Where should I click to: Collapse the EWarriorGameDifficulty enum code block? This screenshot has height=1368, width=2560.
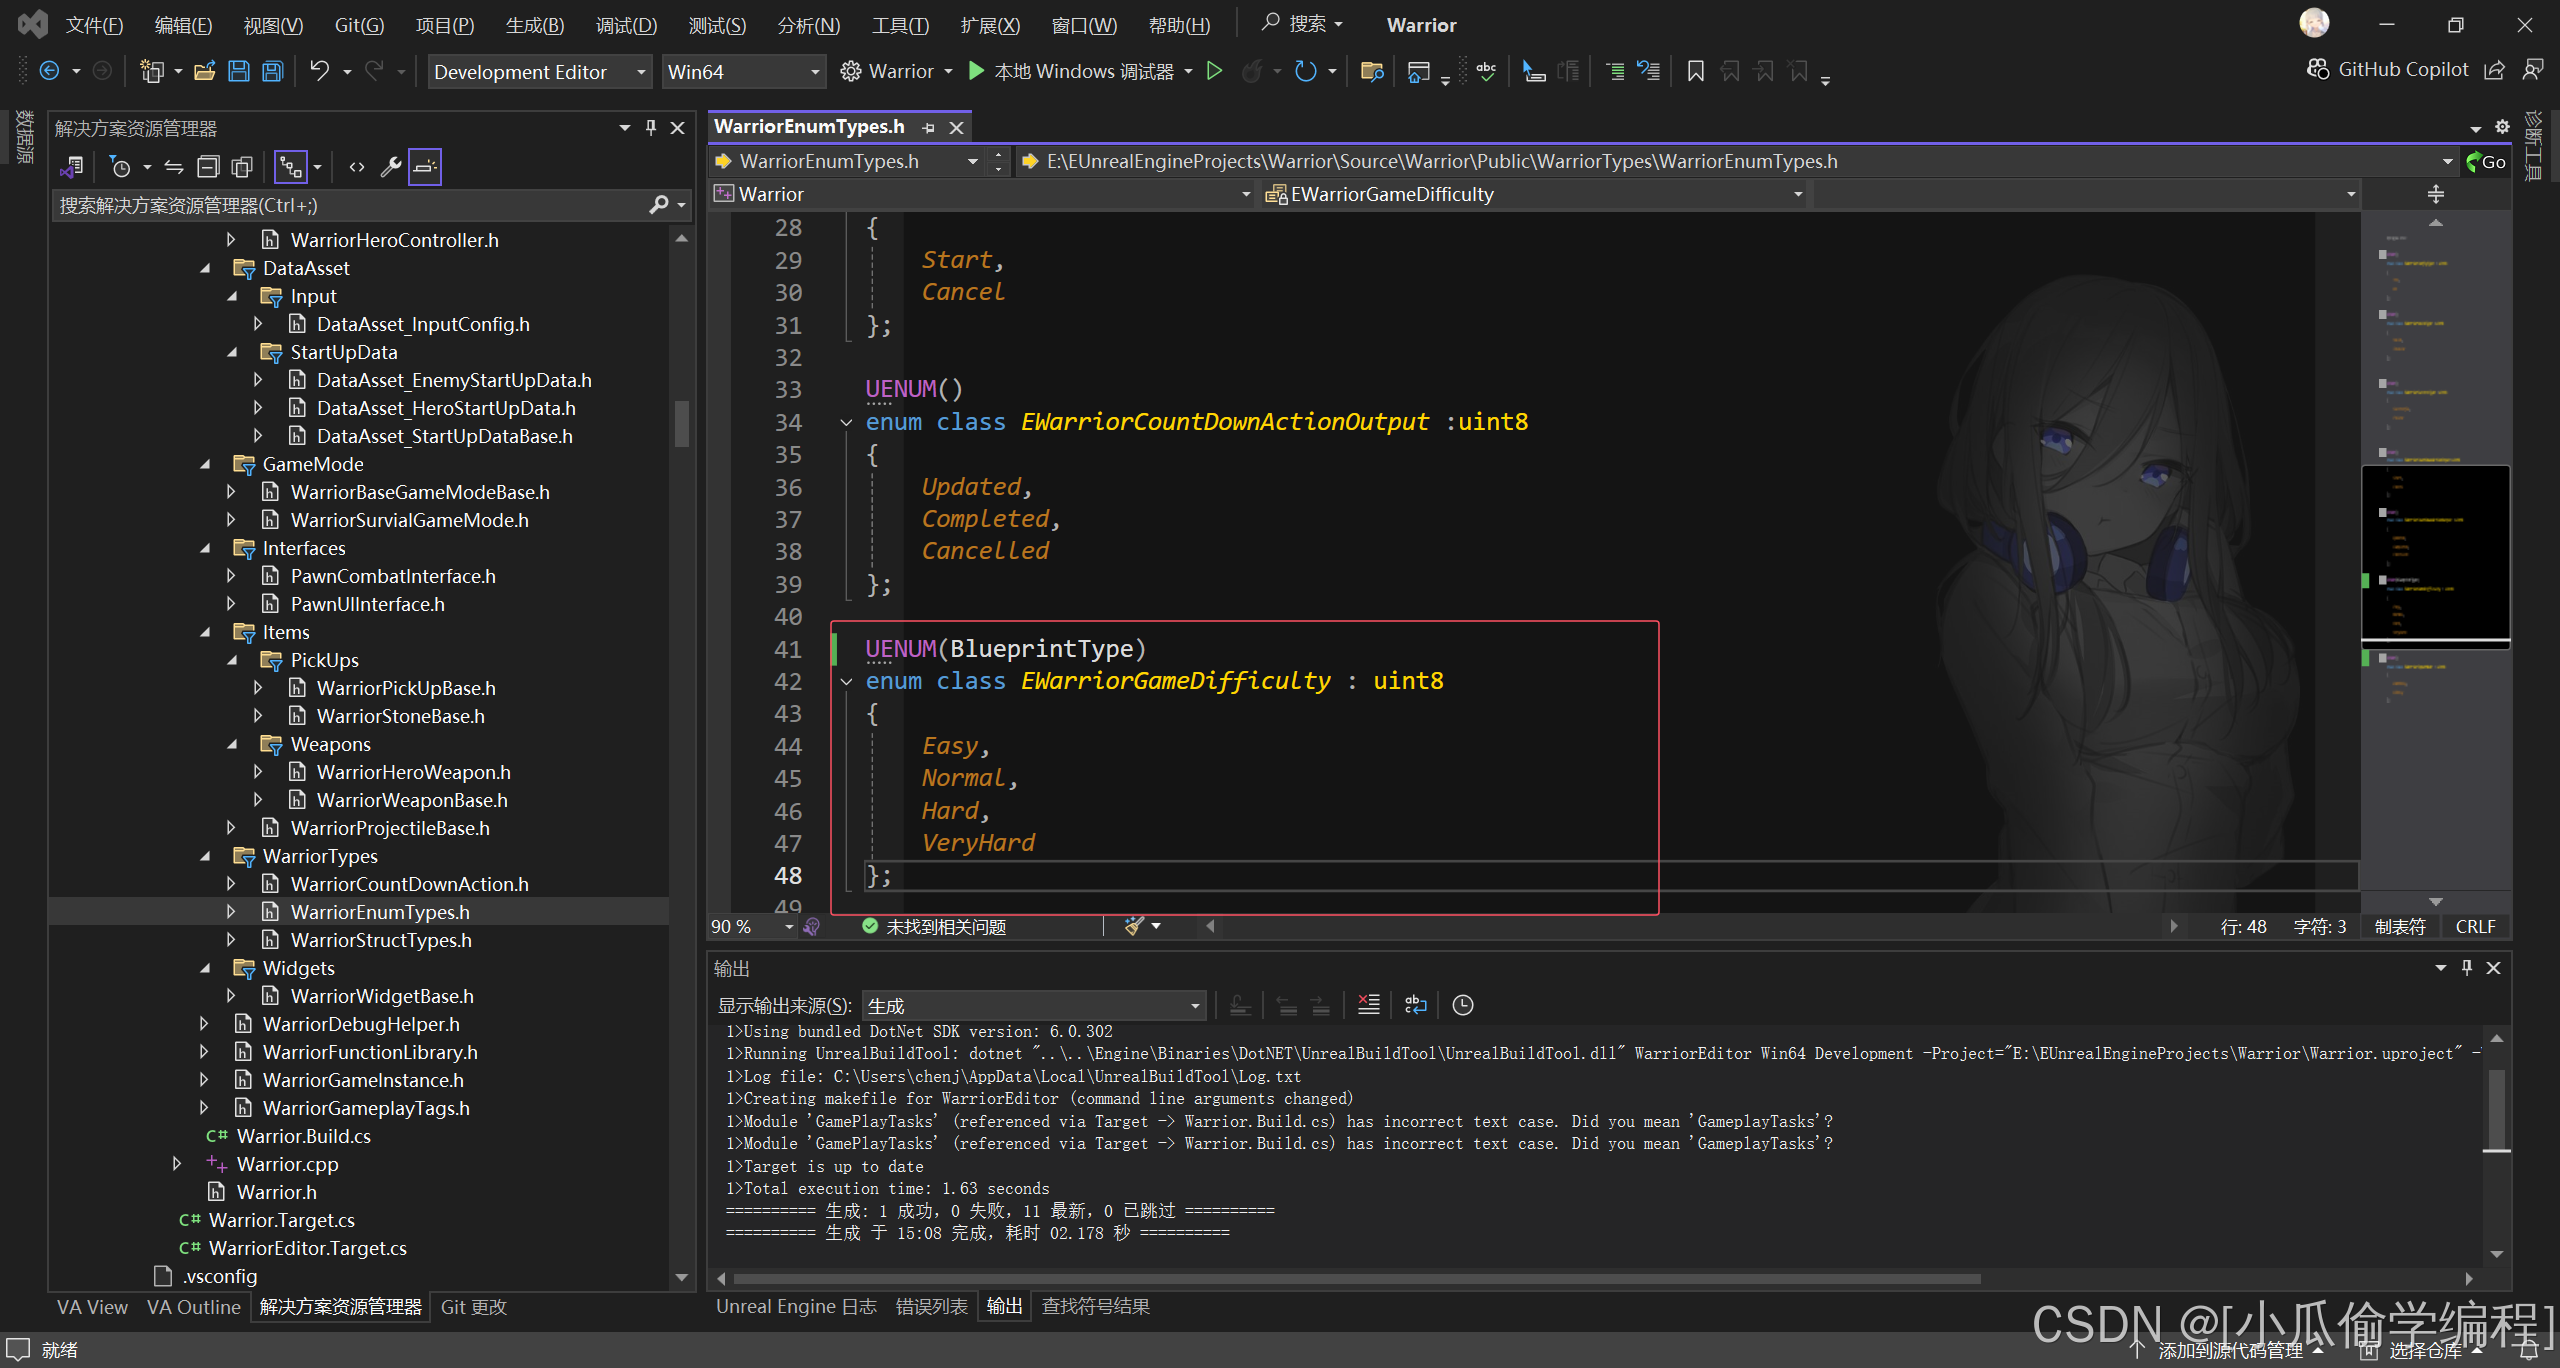[x=846, y=682]
